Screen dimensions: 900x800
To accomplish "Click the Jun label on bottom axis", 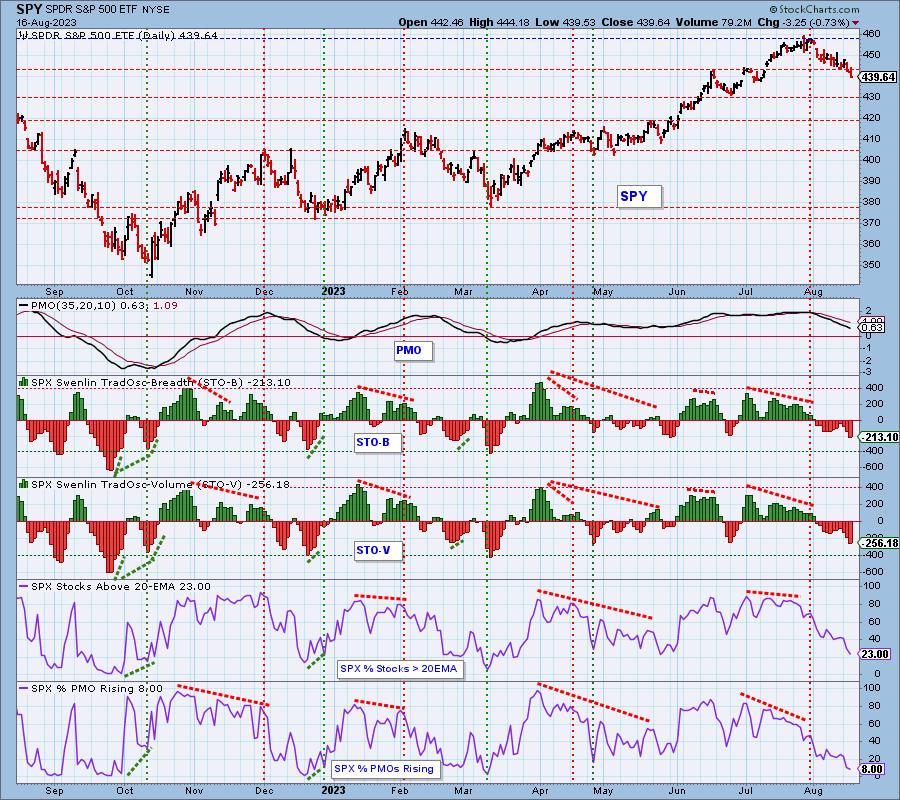I will (677, 791).
